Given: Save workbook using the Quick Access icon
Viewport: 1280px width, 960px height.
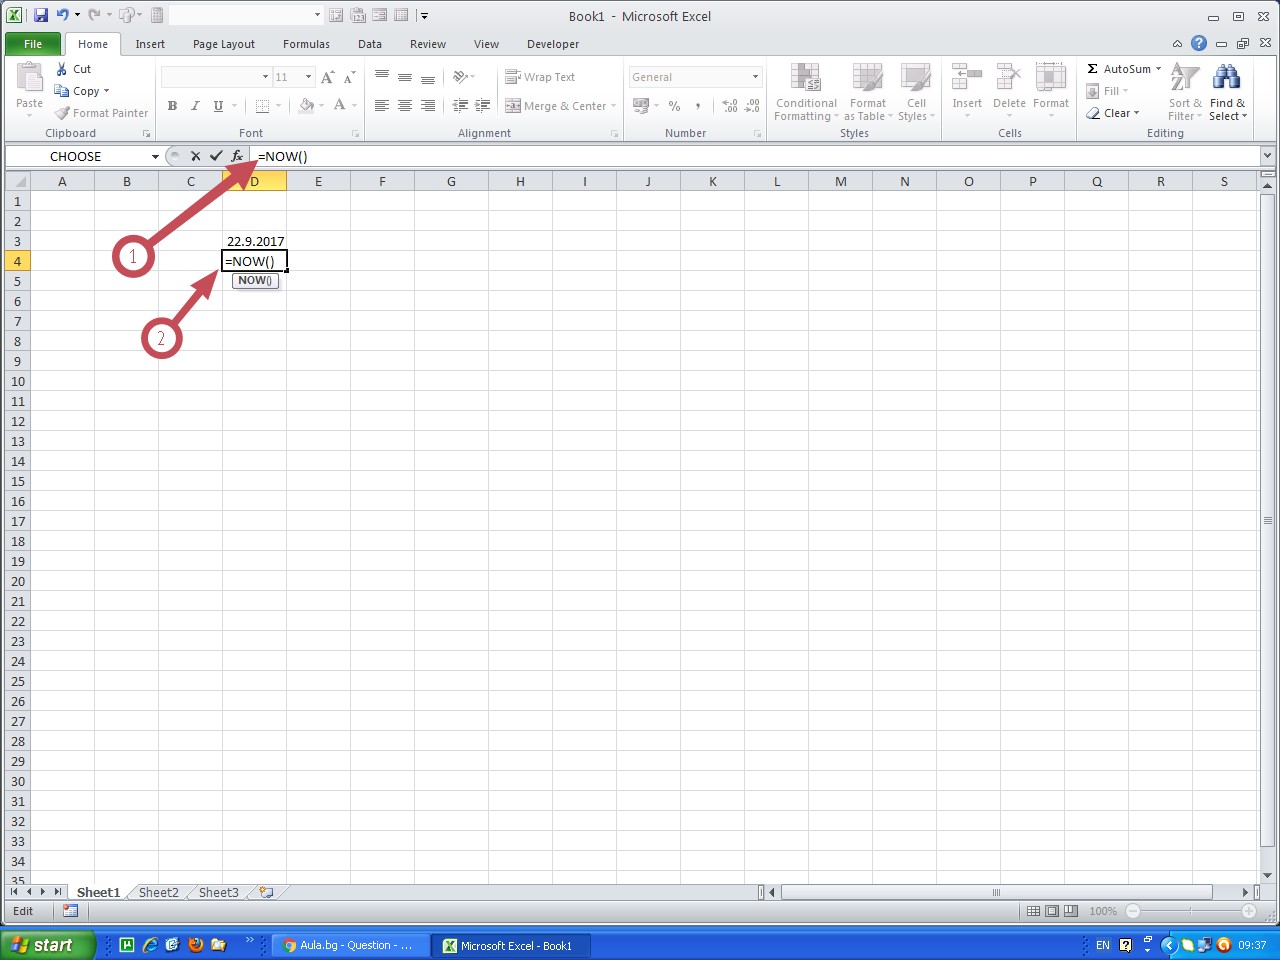Looking at the screenshot, I should click(x=41, y=15).
